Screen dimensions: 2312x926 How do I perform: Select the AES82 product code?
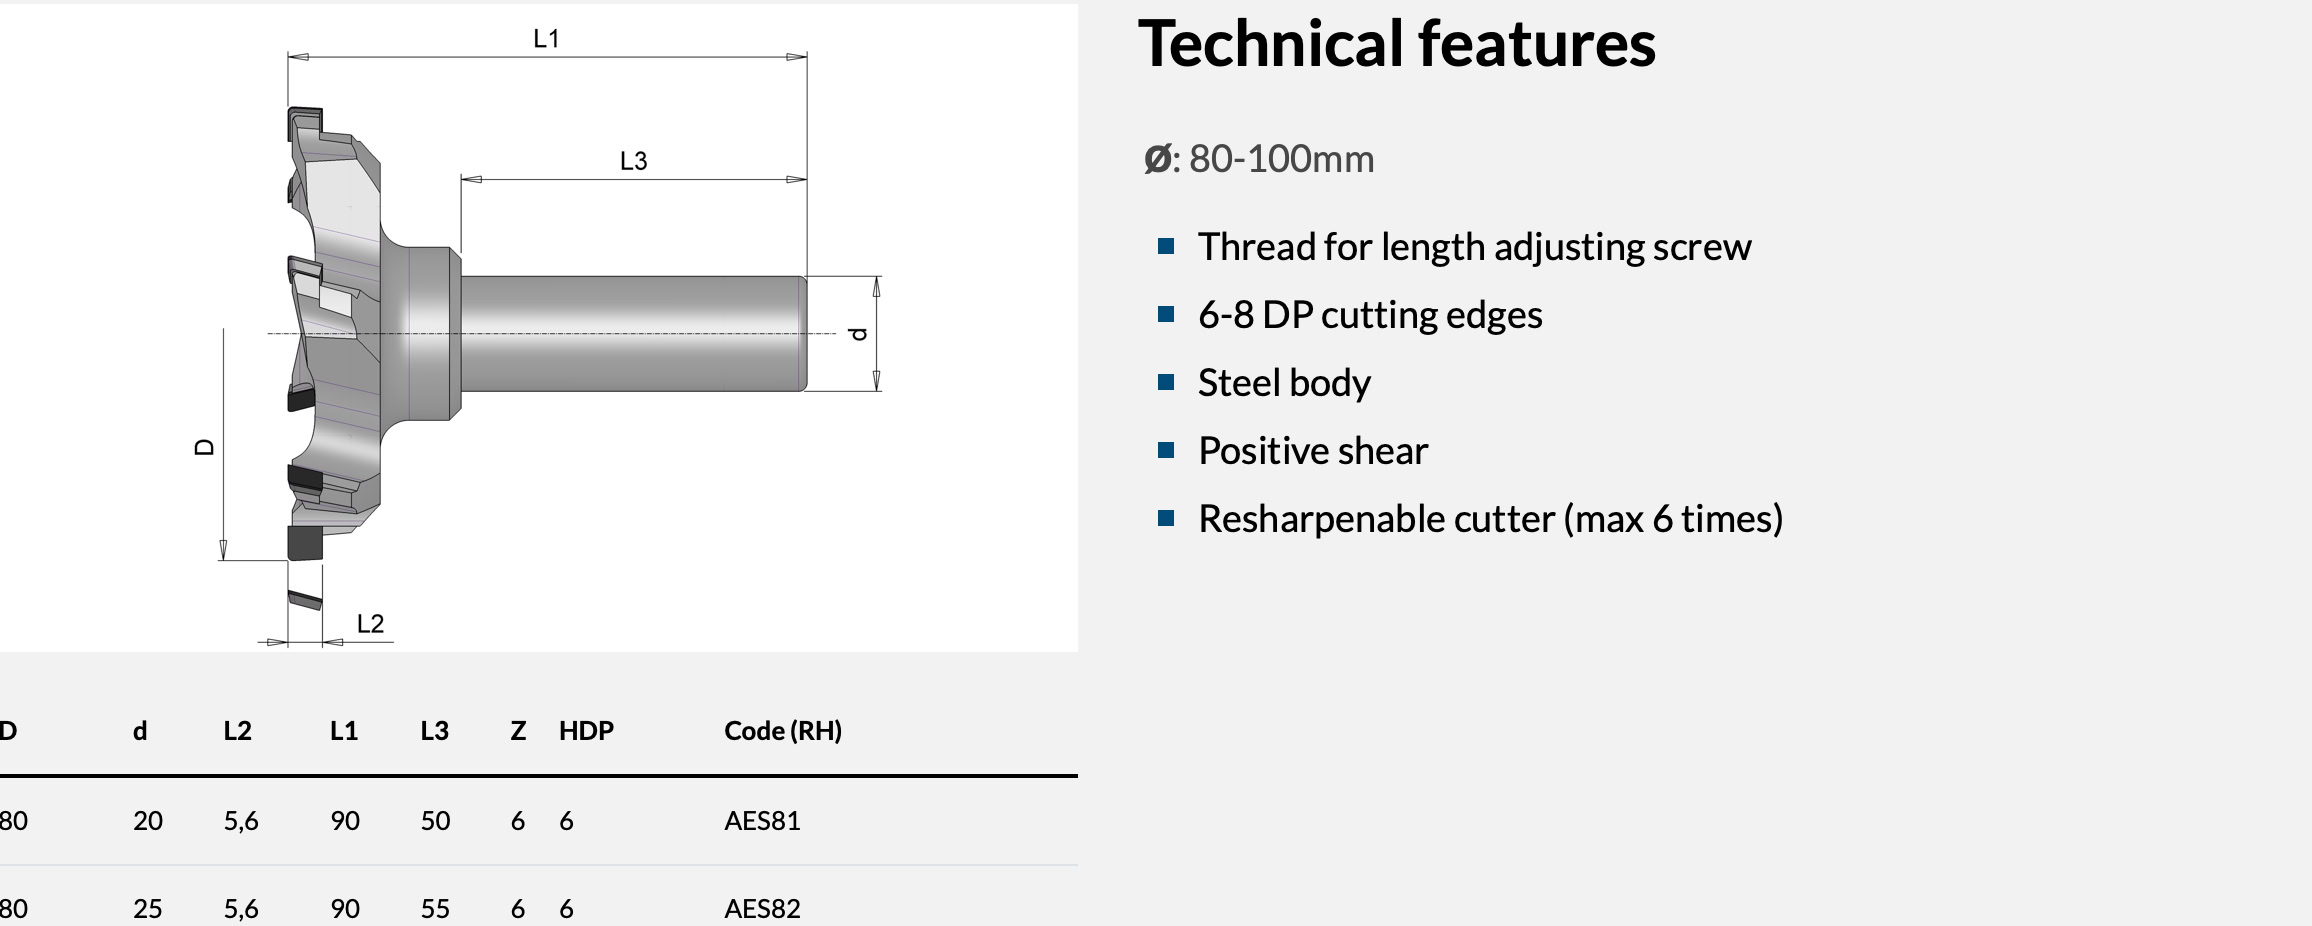[x=762, y=909]
